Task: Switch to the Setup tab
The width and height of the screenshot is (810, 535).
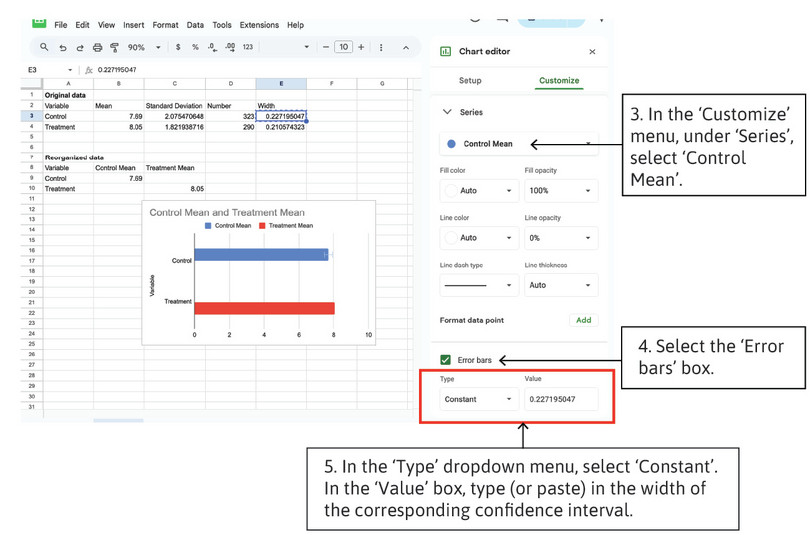Action: point(470,81)
